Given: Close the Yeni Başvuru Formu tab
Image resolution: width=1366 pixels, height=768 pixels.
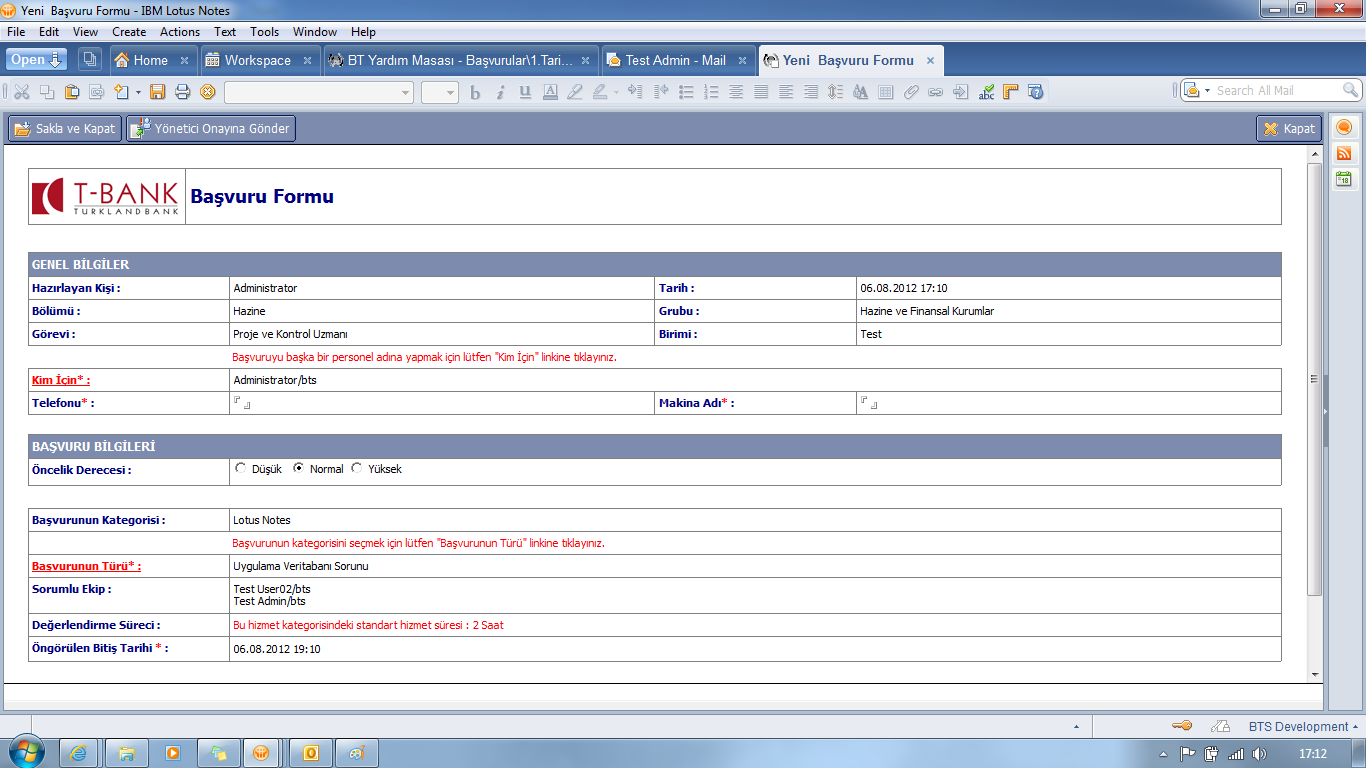Looking at the screenshot, I should pos(930,60).
